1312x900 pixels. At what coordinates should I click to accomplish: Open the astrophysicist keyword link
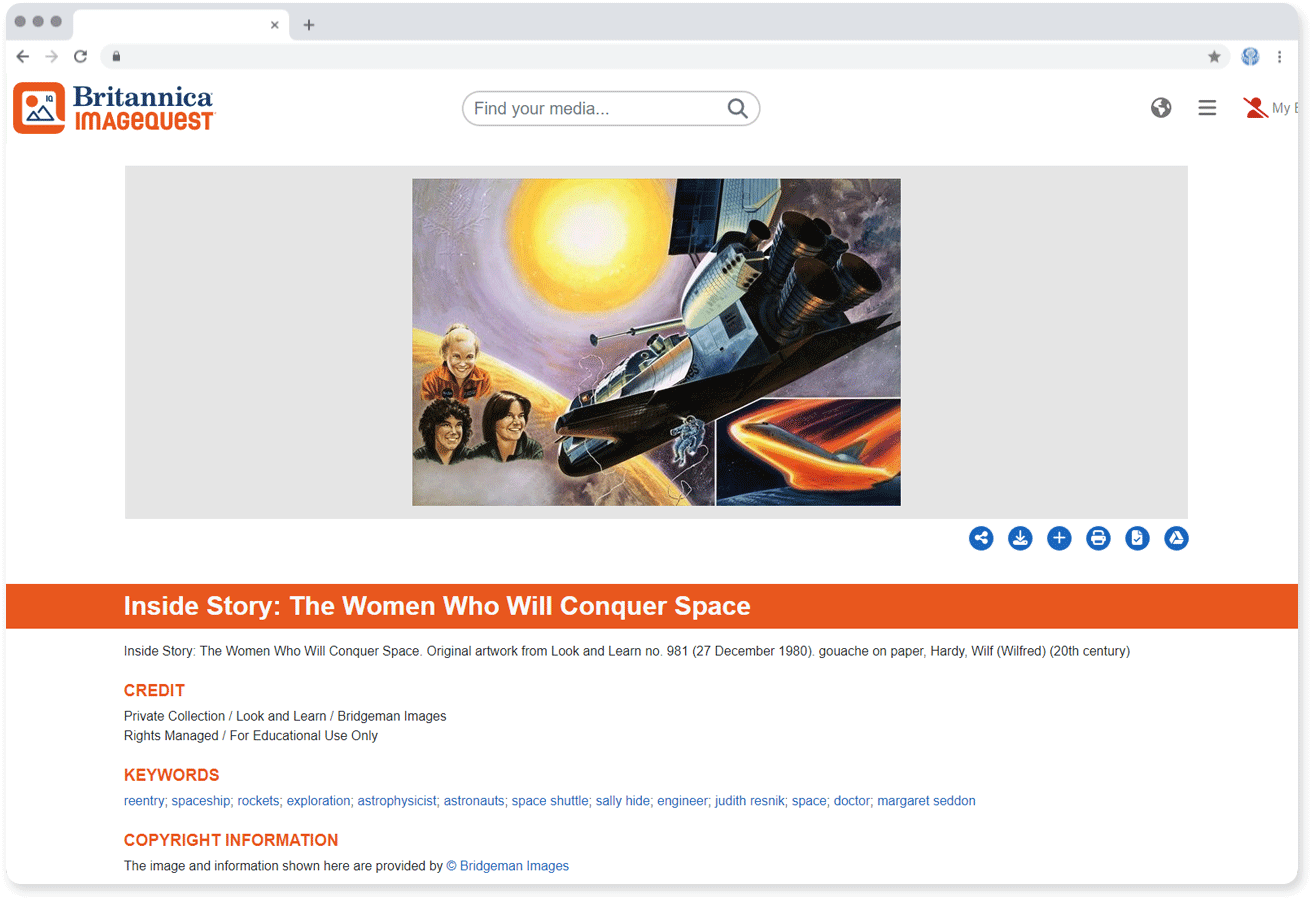(397, 801)
